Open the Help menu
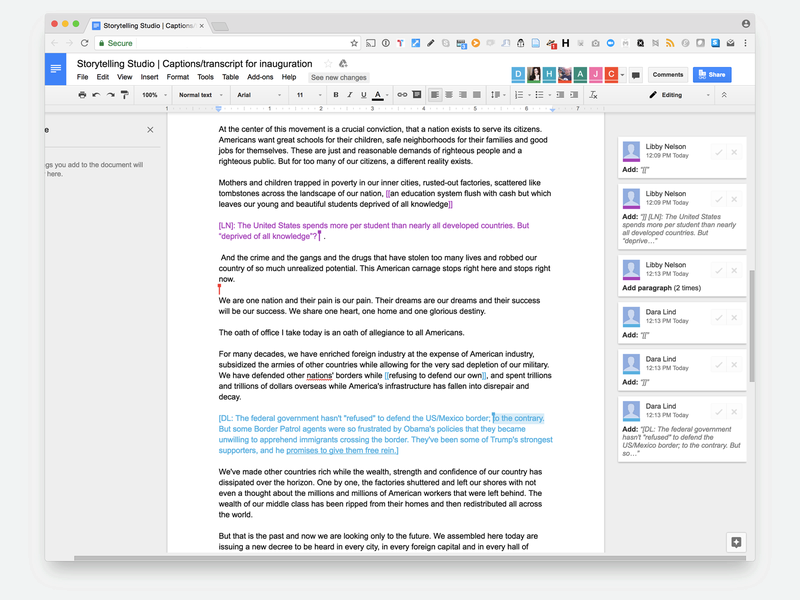800x600 pixels. pos(289,77)
